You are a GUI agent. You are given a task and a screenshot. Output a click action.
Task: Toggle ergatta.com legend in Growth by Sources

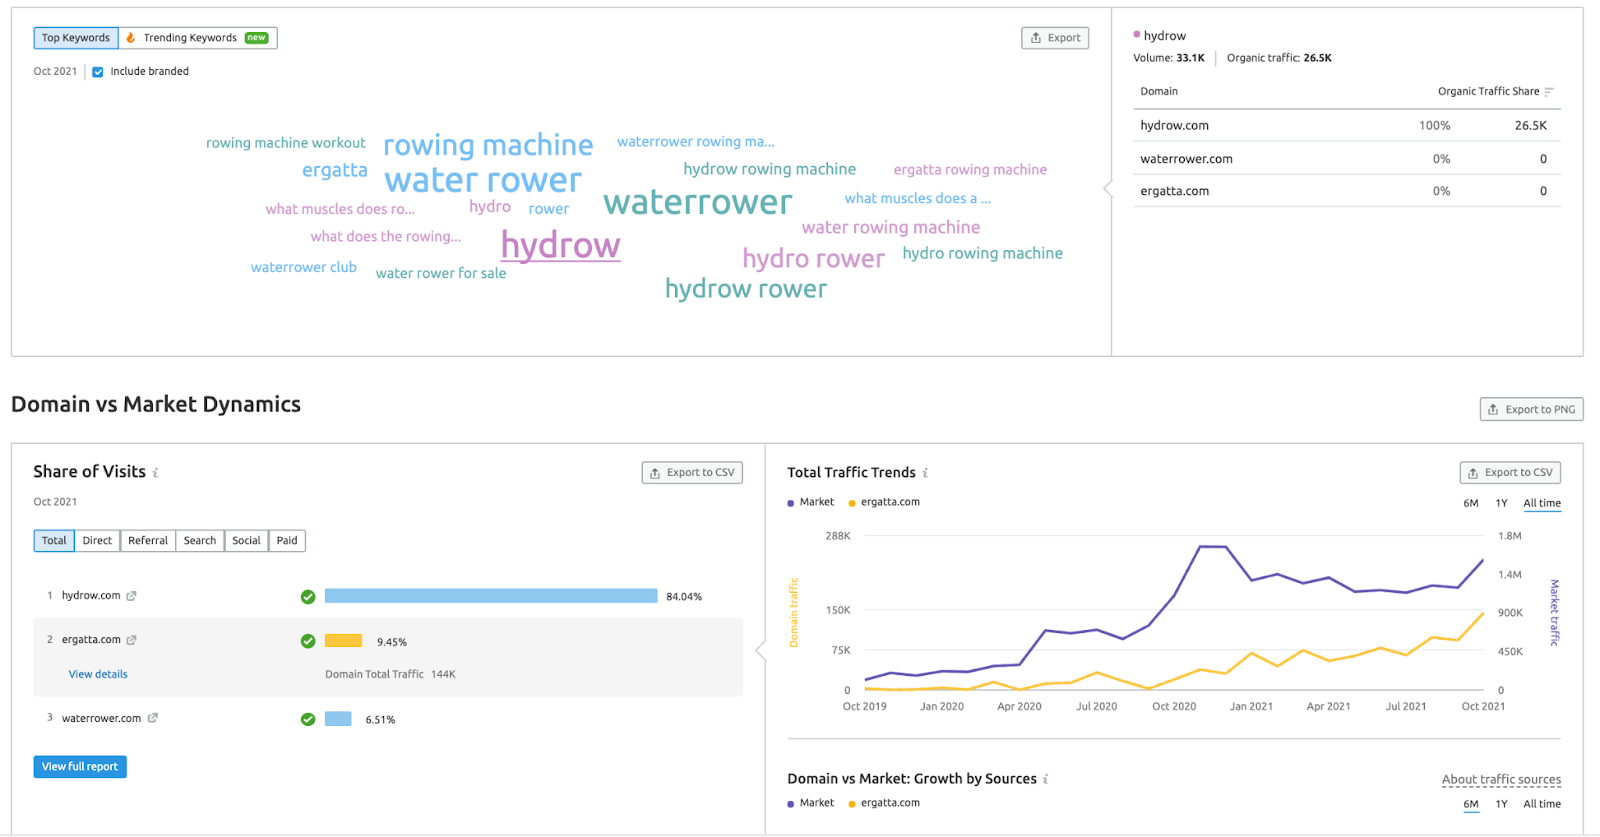(884, 803)
